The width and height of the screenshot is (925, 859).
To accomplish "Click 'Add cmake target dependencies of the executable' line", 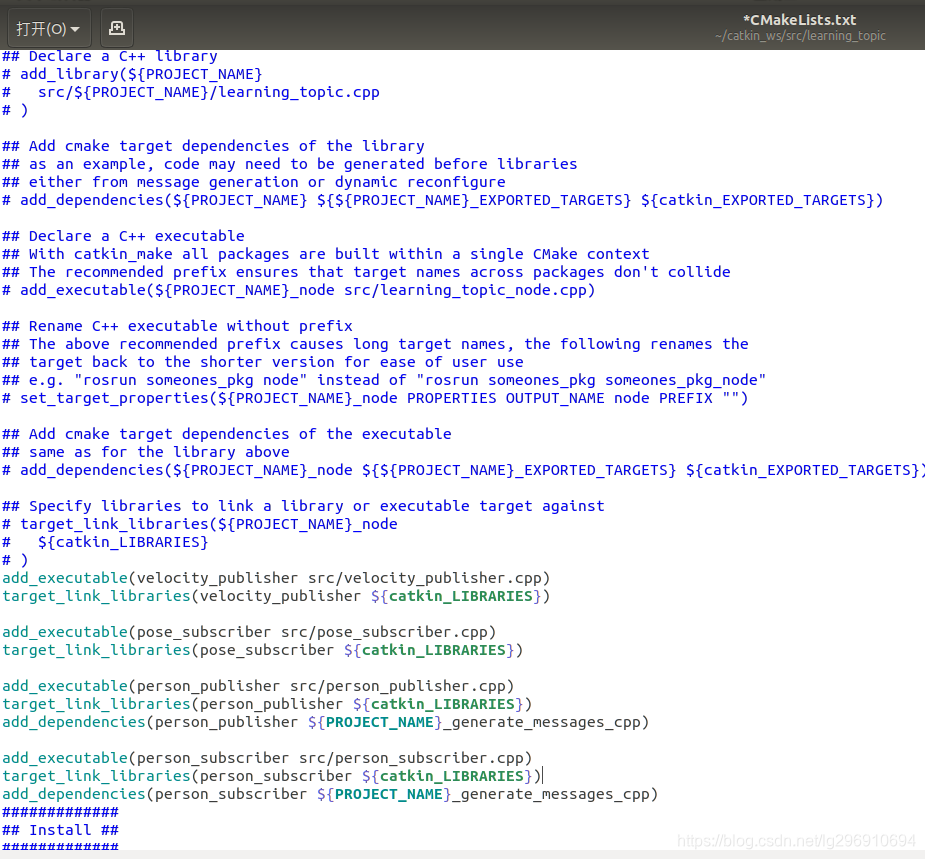I will pos(227,434).
